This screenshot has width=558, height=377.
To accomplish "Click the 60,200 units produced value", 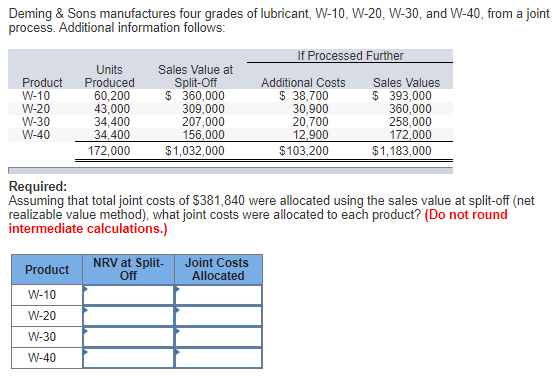I will [x=112, y=96].
